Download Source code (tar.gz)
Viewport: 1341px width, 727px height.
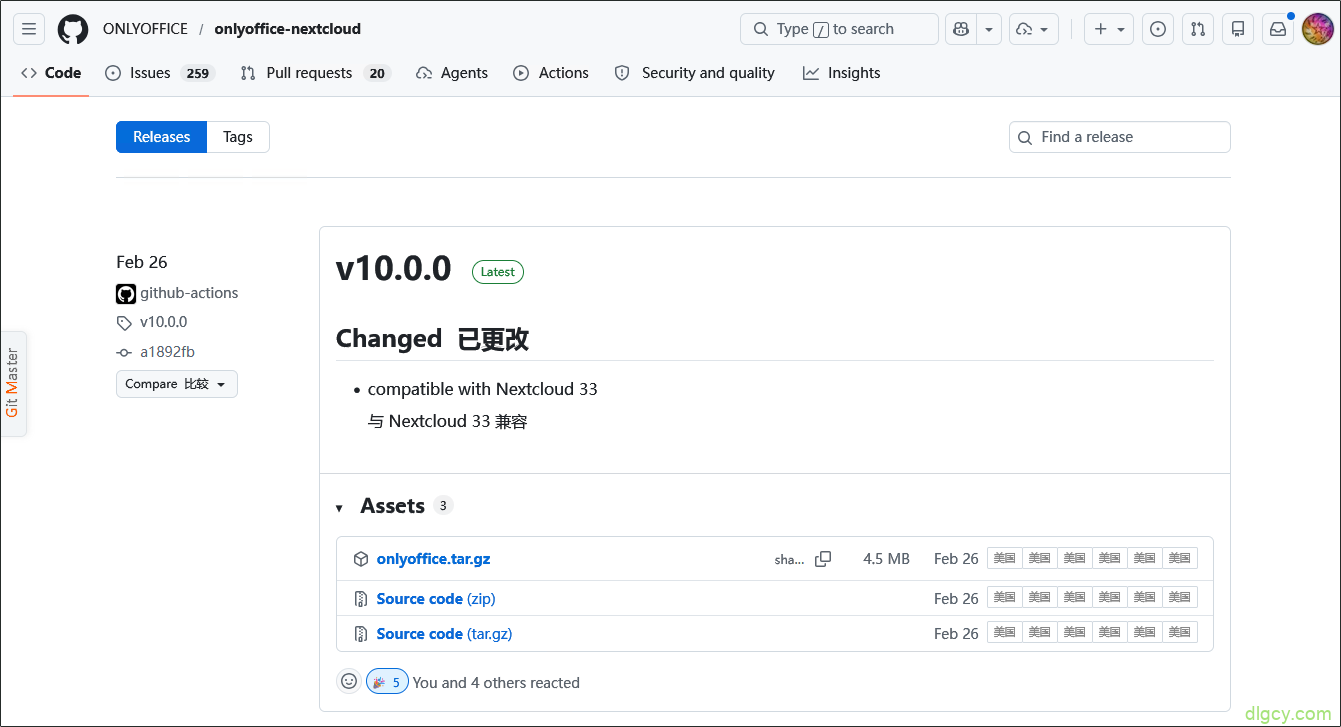point(444,634)
